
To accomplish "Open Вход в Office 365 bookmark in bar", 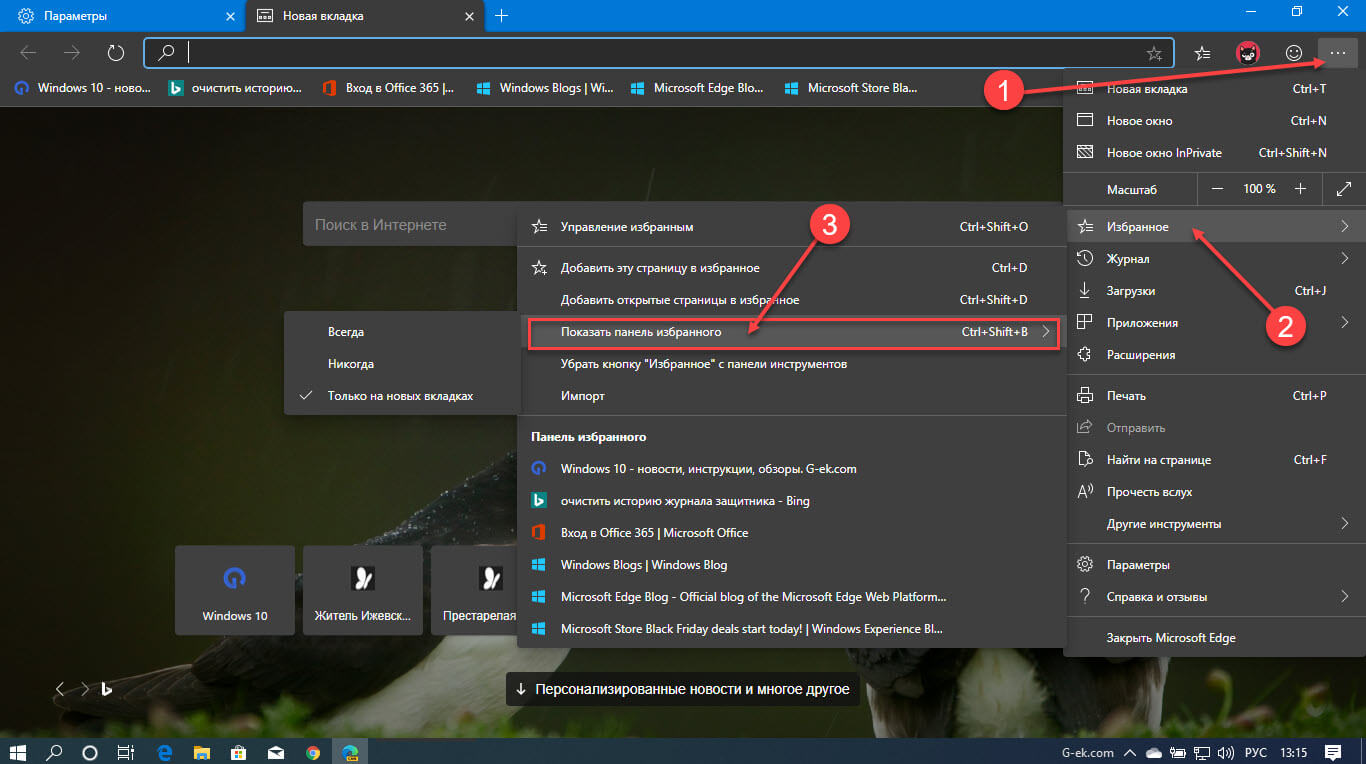I will pyautogui.click(x=389, y=88).
